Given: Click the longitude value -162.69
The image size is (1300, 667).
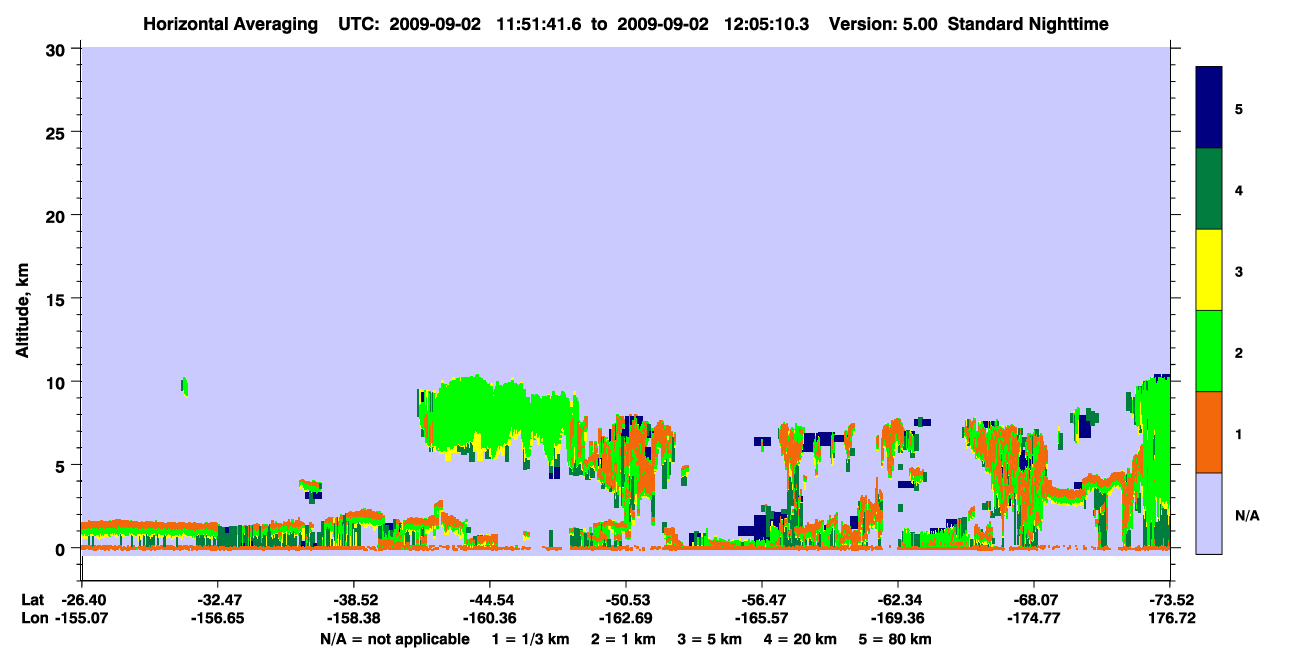Looking at the screenshot, I should click(x=625, y=618).
